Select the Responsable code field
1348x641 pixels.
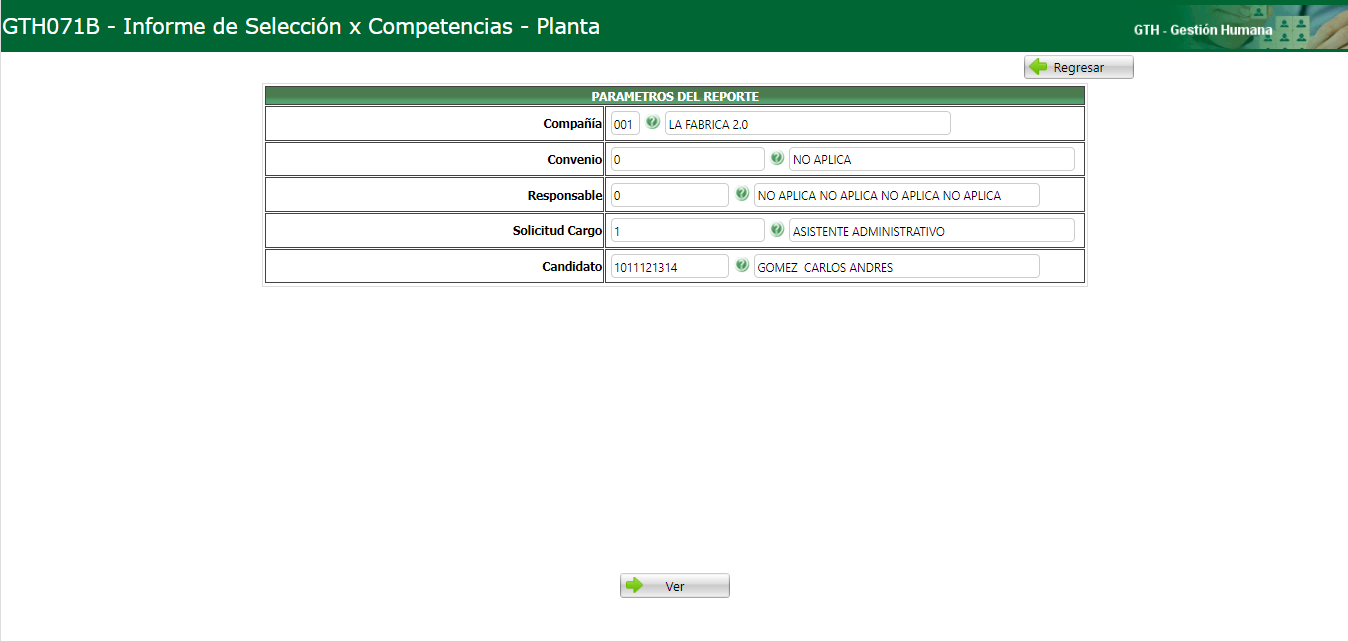coord(668,194)
